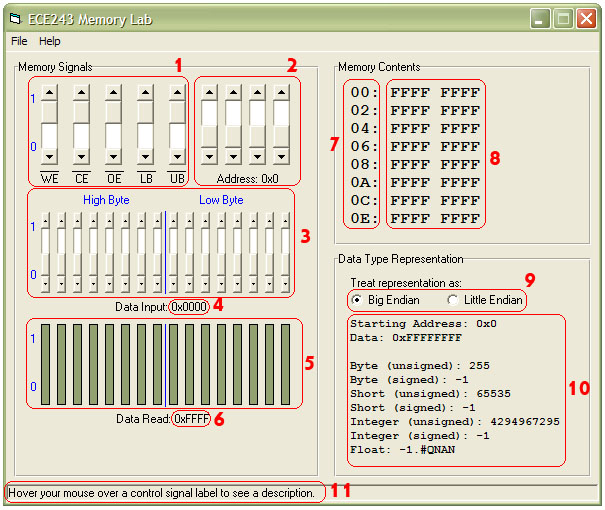This screenshot has width=605, height=510.
Task: Click the up arrow of the third Address bit
Action: click(x=257, y=93)
